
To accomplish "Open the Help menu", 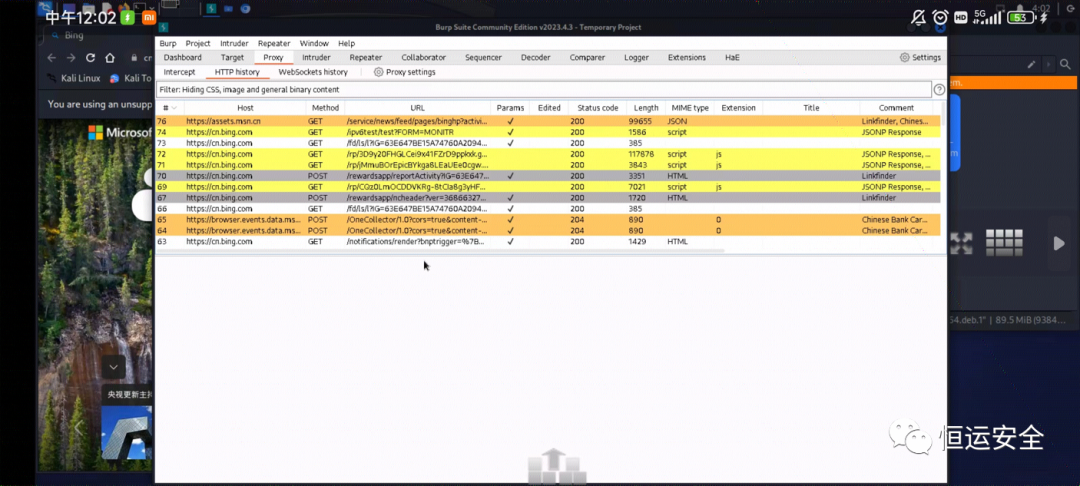I will click(x=346, y=43).
